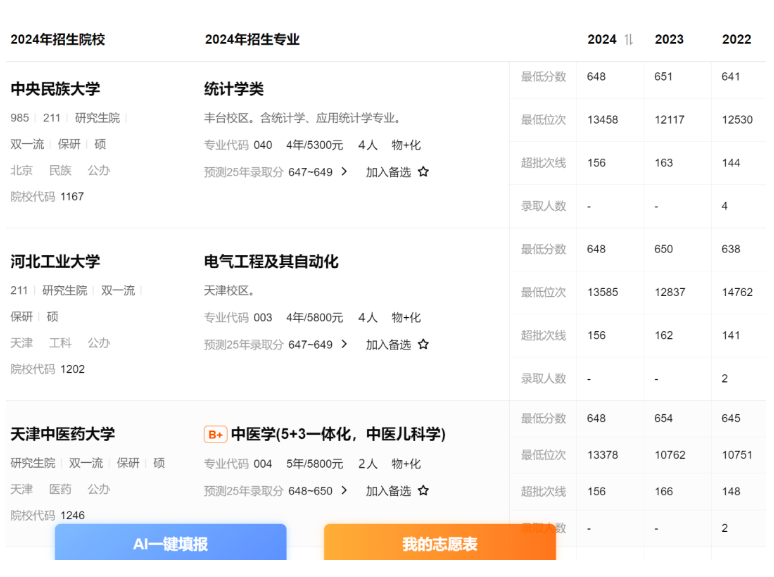Click the 2024年招生院校 header

58,39
